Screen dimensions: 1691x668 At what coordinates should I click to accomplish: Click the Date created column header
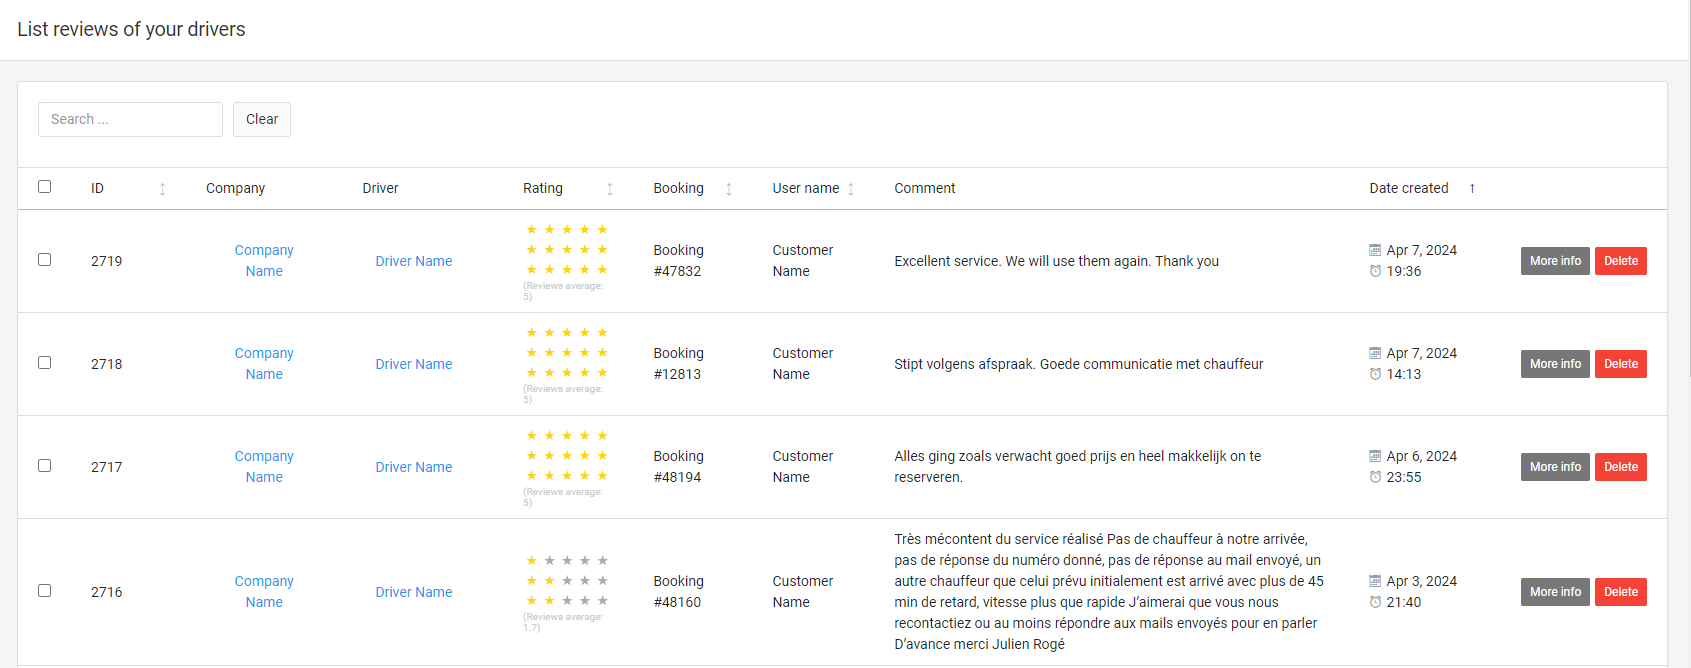[1408, 188]
